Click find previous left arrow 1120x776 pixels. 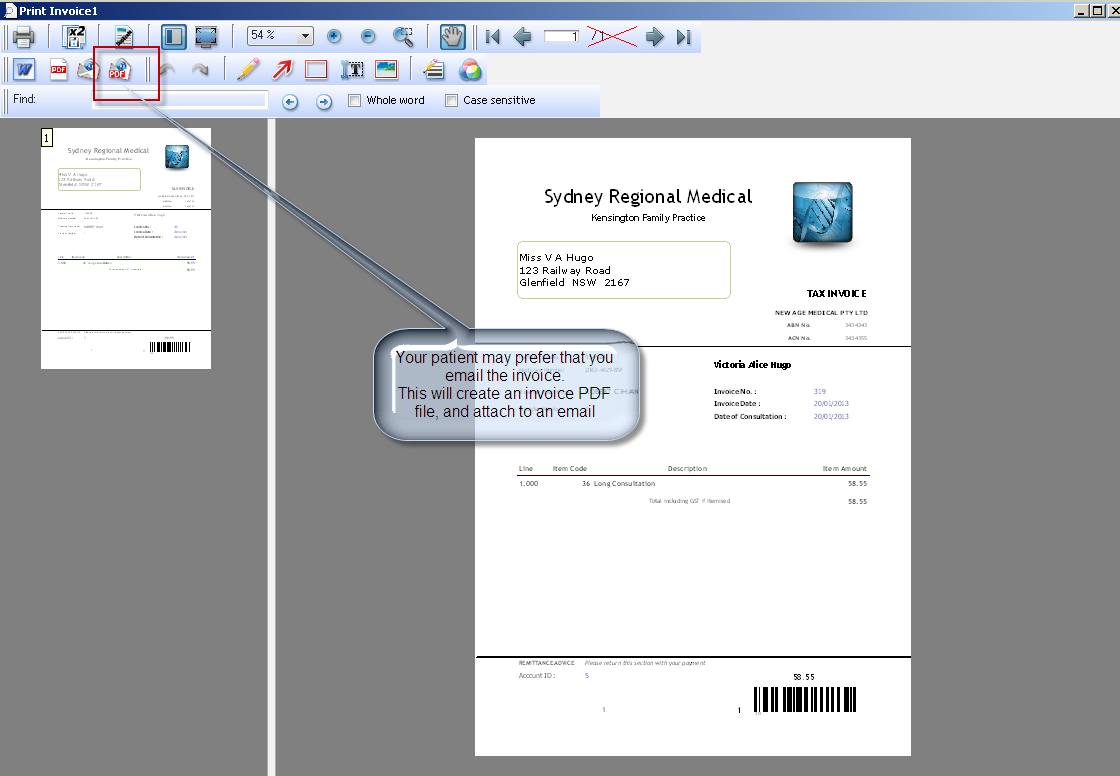(289, 101)
